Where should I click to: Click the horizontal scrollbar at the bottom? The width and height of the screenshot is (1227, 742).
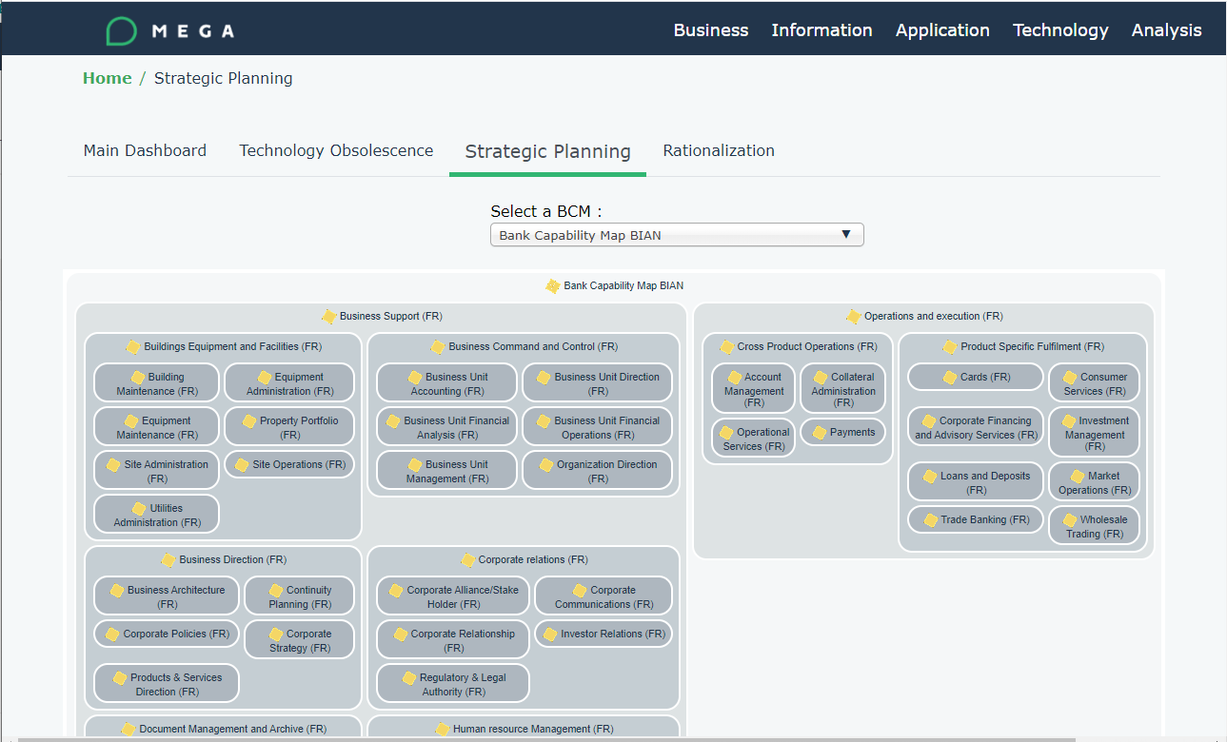click(545, 739)
